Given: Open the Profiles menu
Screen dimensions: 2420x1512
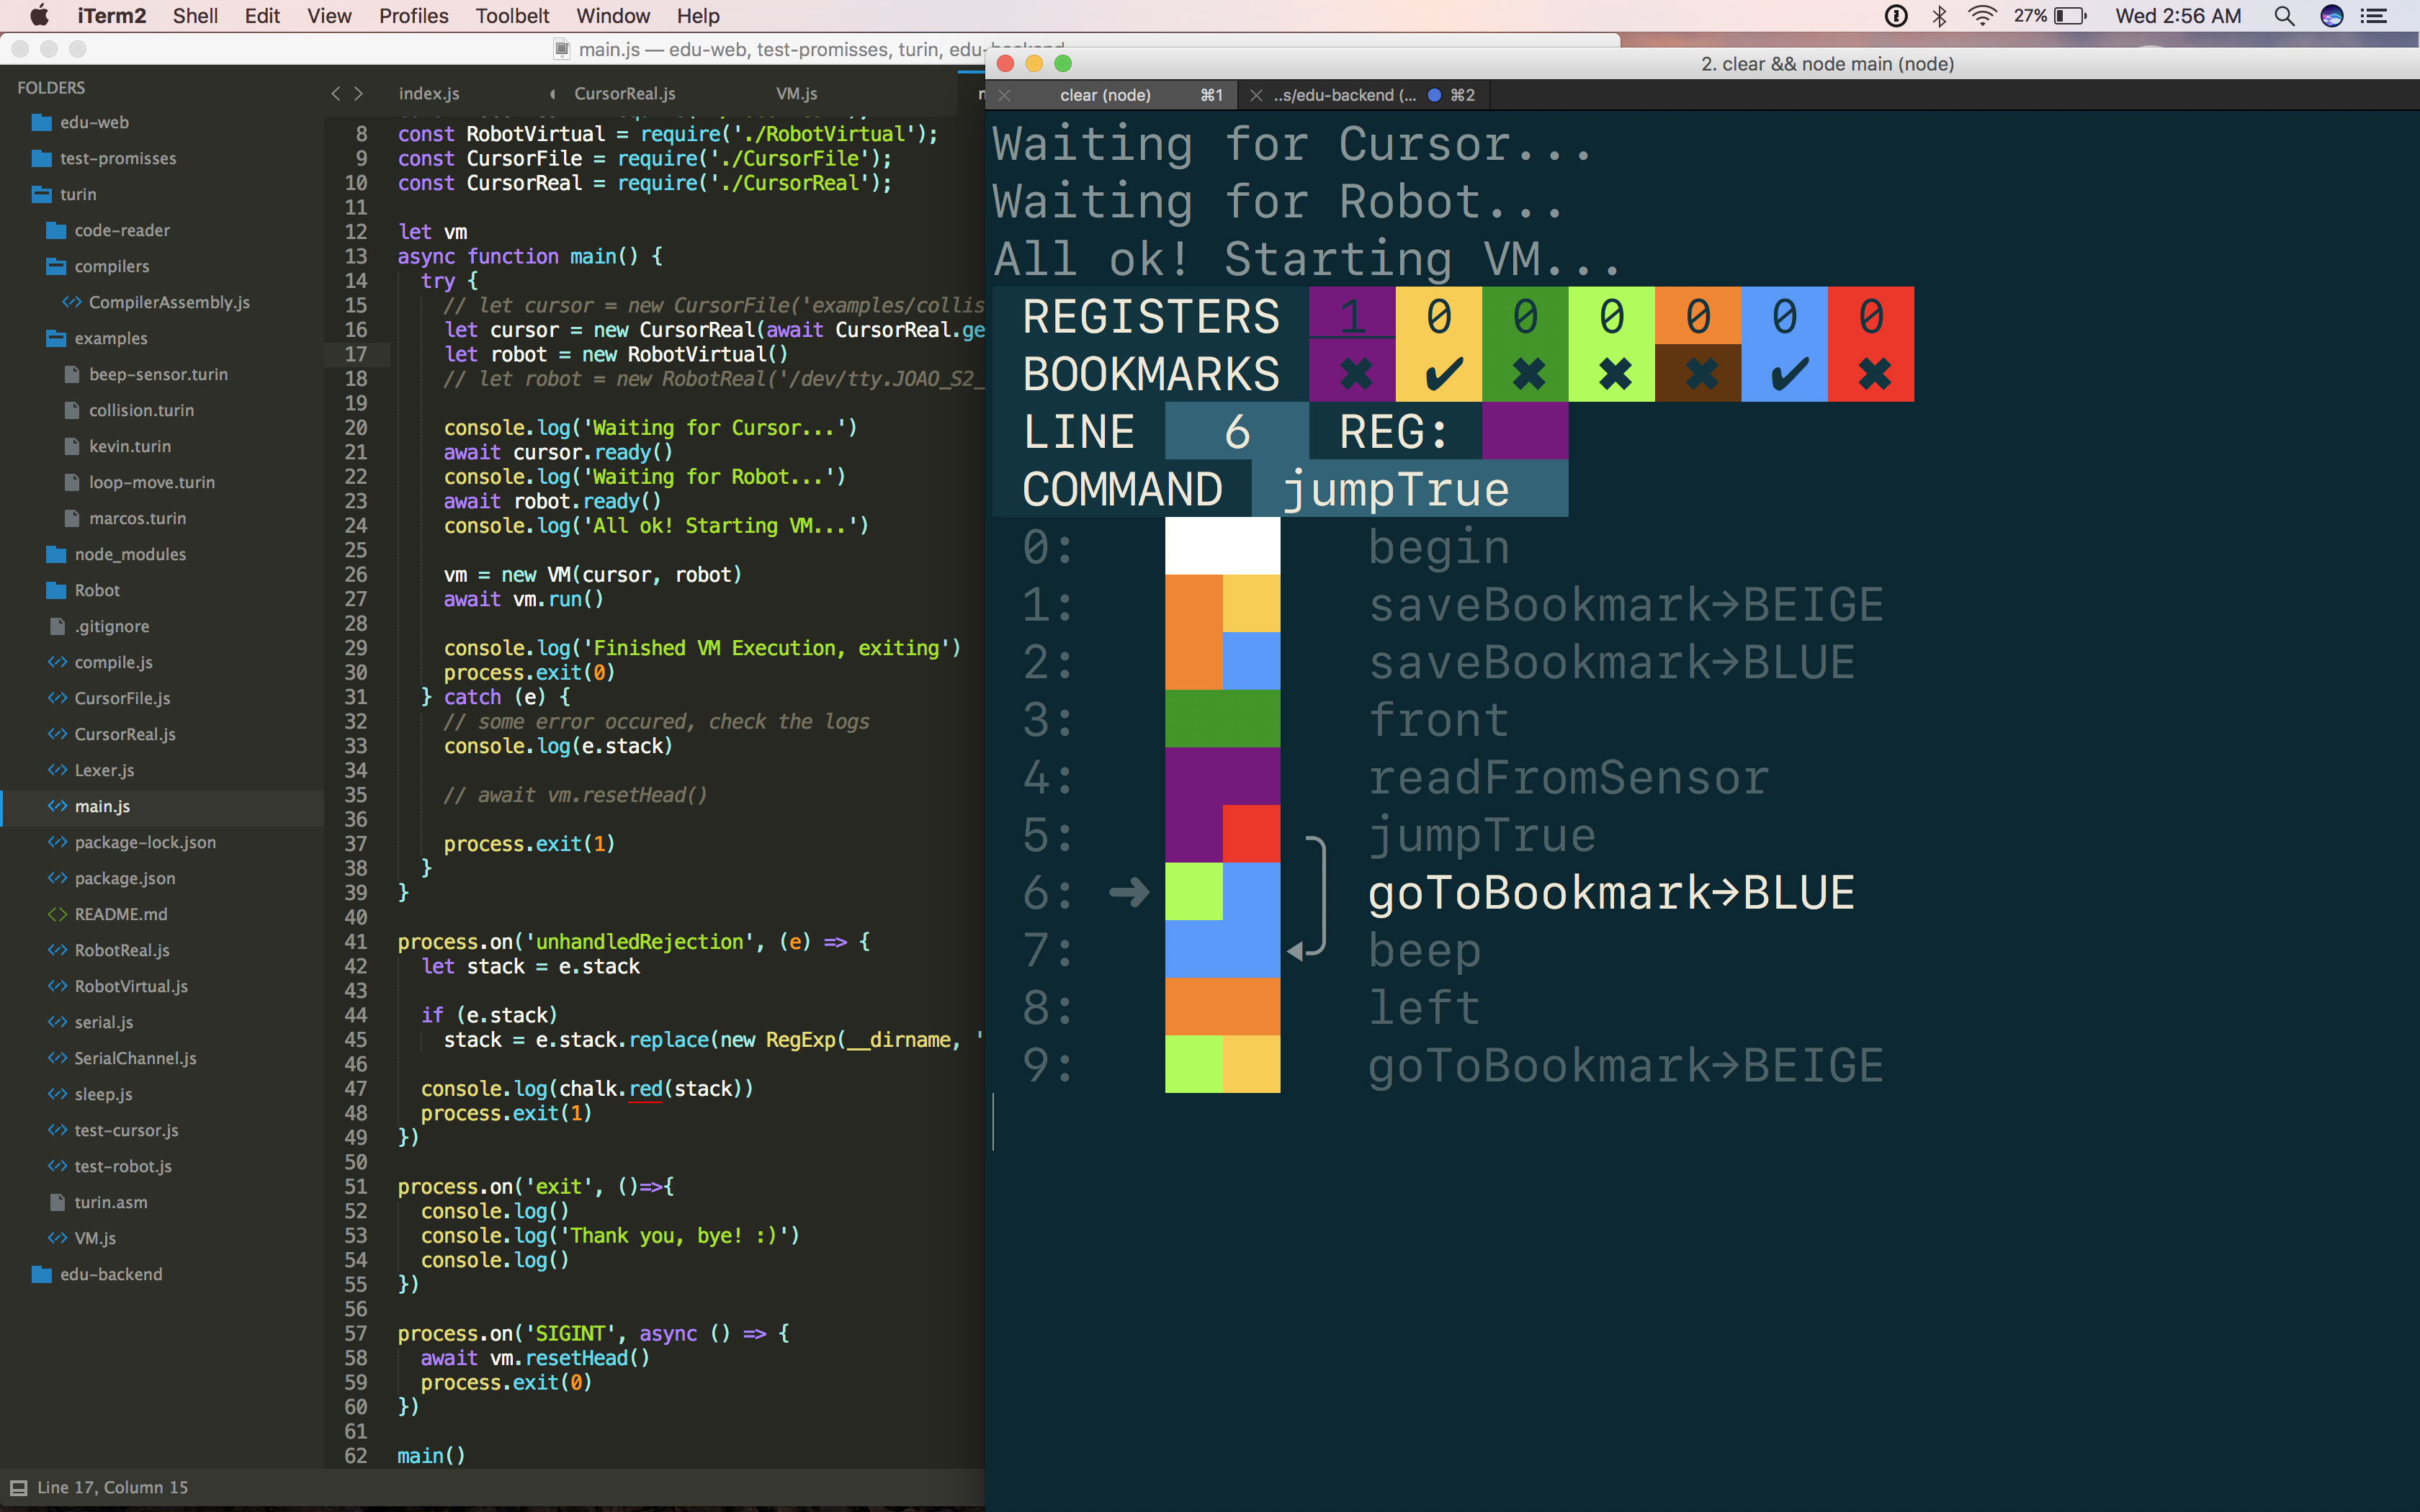Looking at the screenshot, I should coord(413,16).
